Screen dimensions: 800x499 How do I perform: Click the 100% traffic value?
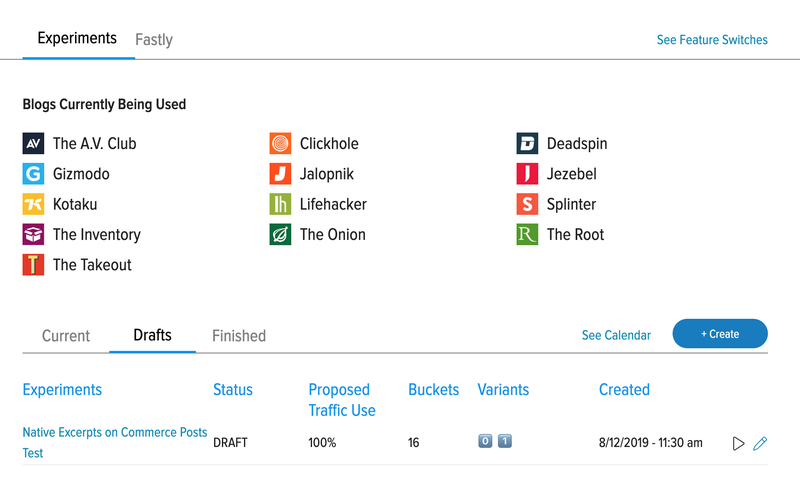tap(322, 443)
